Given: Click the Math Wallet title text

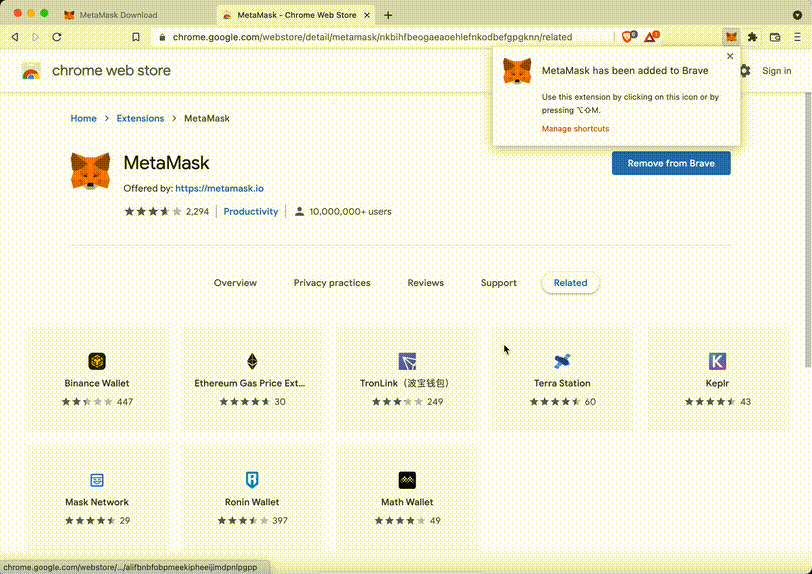Looking at the screenshot, I should (x=407, y=502).
